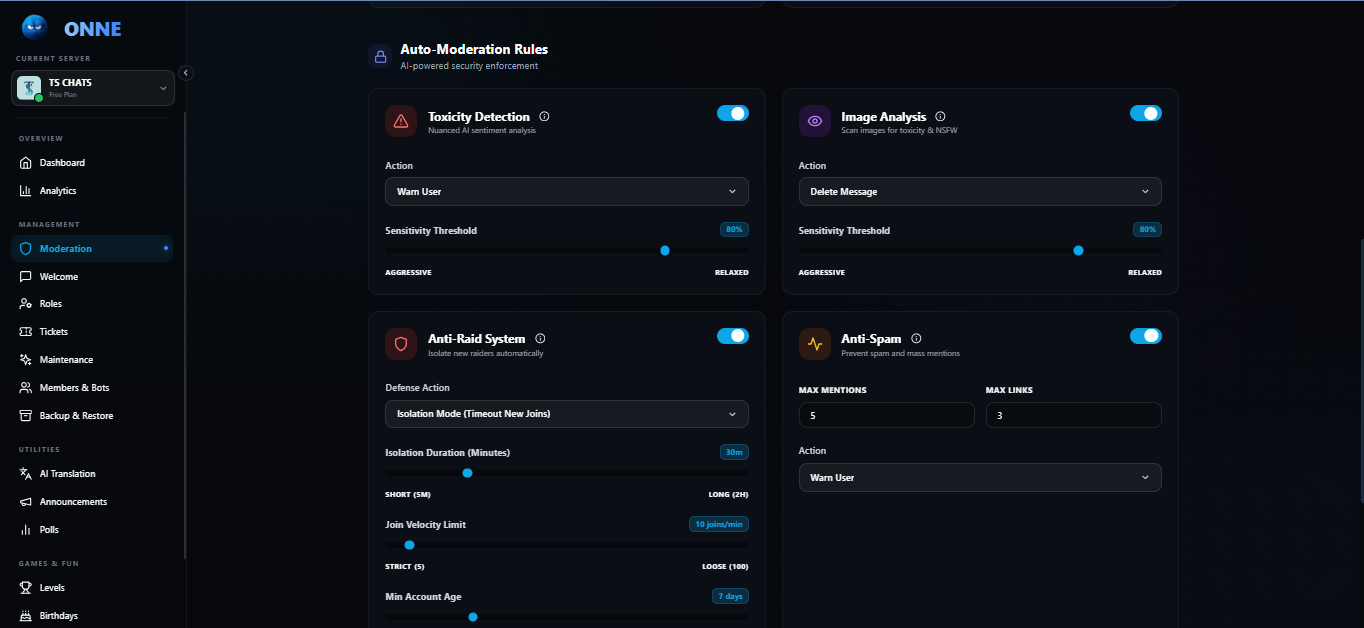Click the info icon beside Image Analysis

pyautogui.click(x=940, y=117)
